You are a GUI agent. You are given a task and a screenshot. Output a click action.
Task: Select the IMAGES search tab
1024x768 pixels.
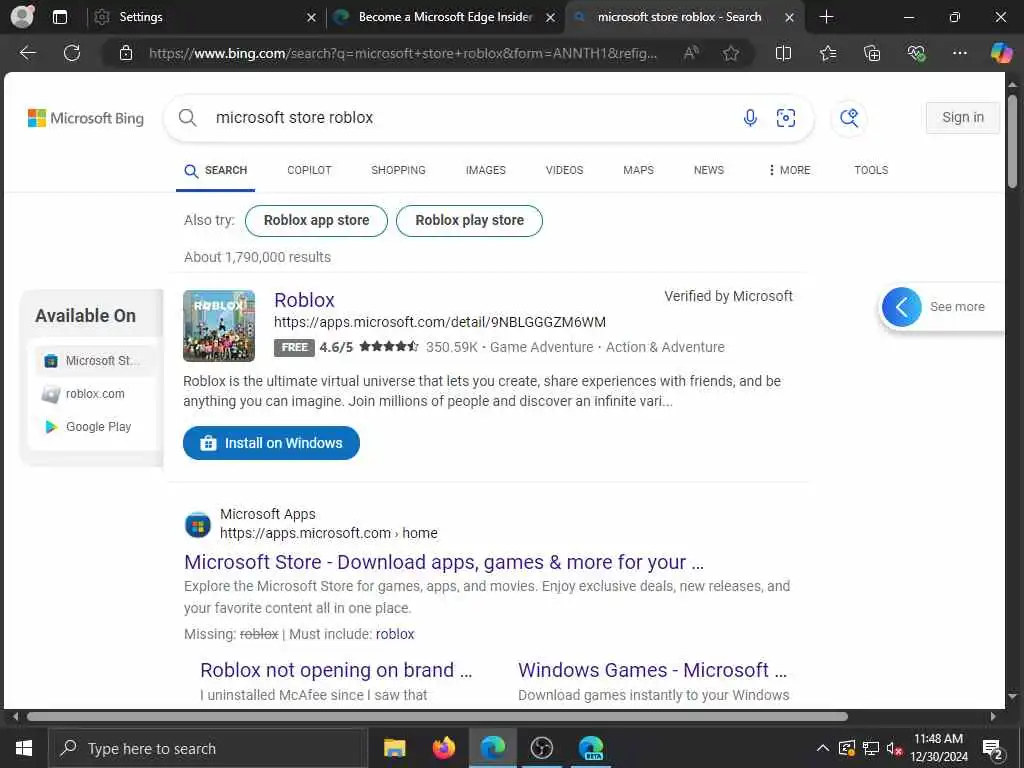point(485,170)
